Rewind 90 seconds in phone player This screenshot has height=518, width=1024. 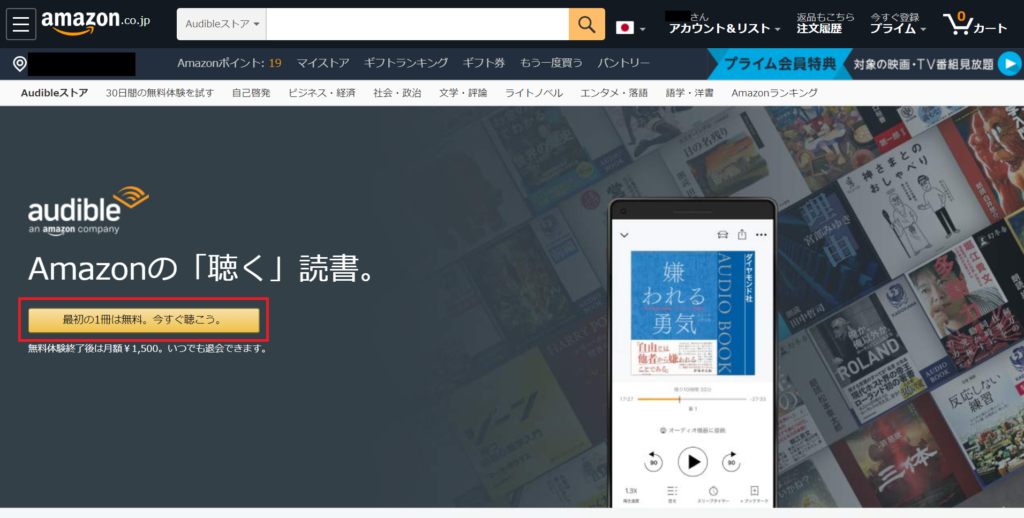click(x=652, y=462)
